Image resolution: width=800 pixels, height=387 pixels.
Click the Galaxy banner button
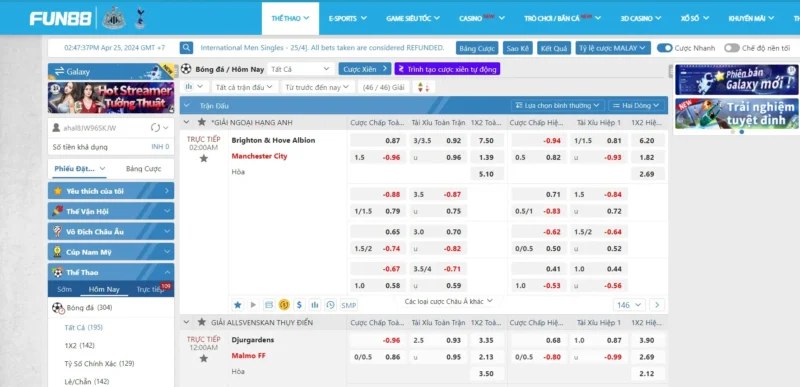coord(111,71)
